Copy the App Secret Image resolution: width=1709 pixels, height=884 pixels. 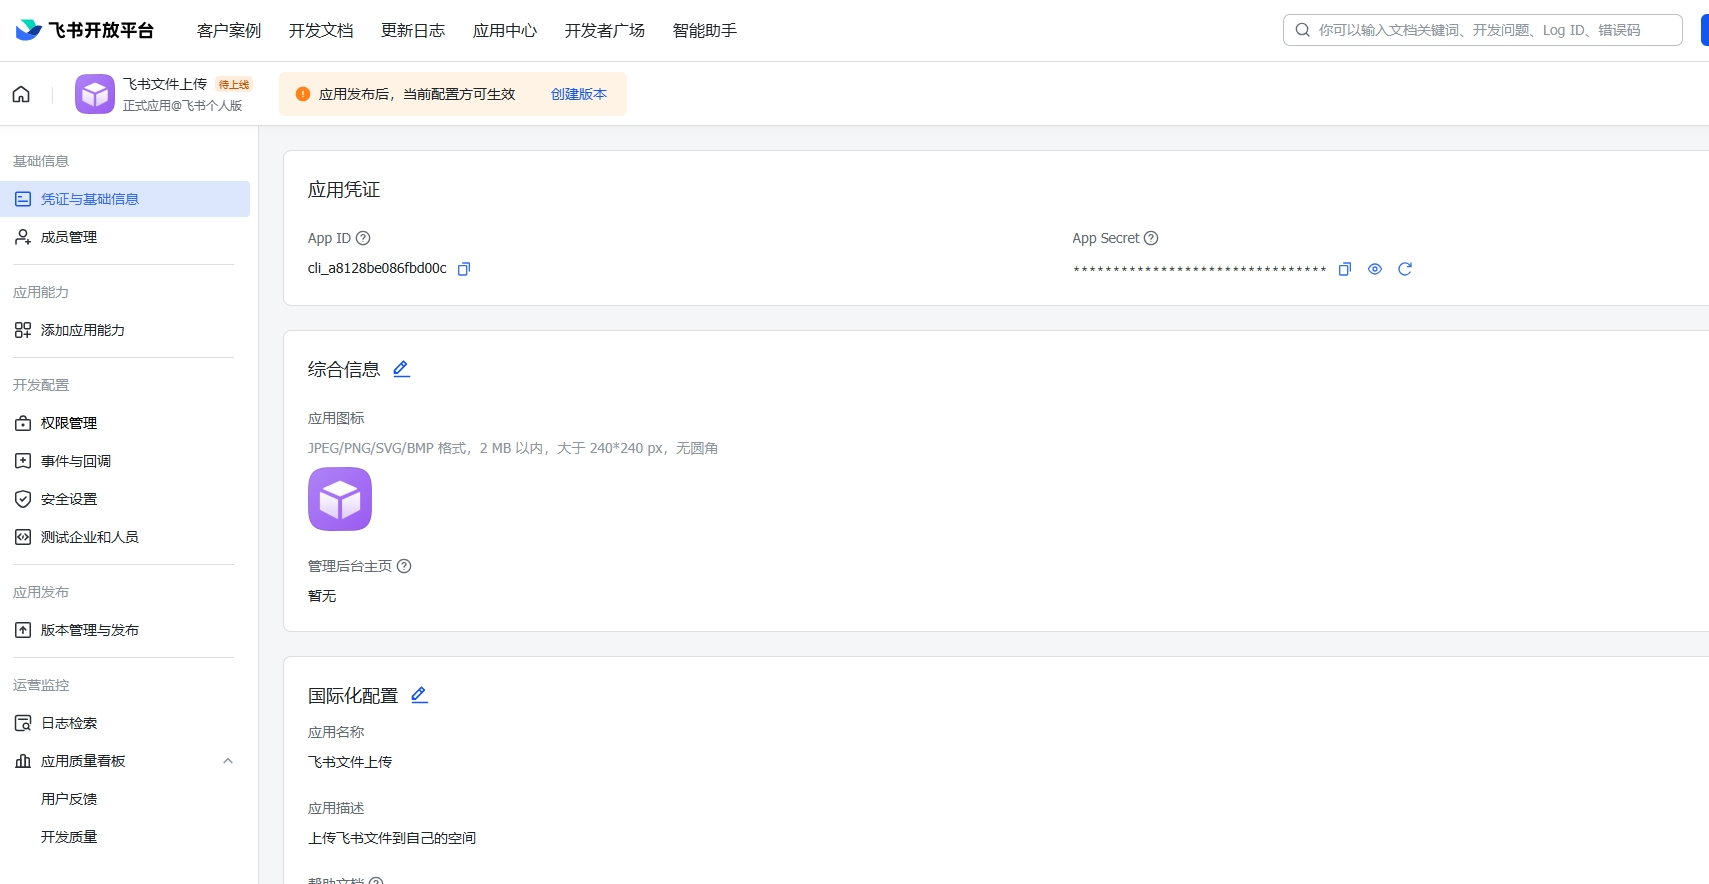(1345, 269)
